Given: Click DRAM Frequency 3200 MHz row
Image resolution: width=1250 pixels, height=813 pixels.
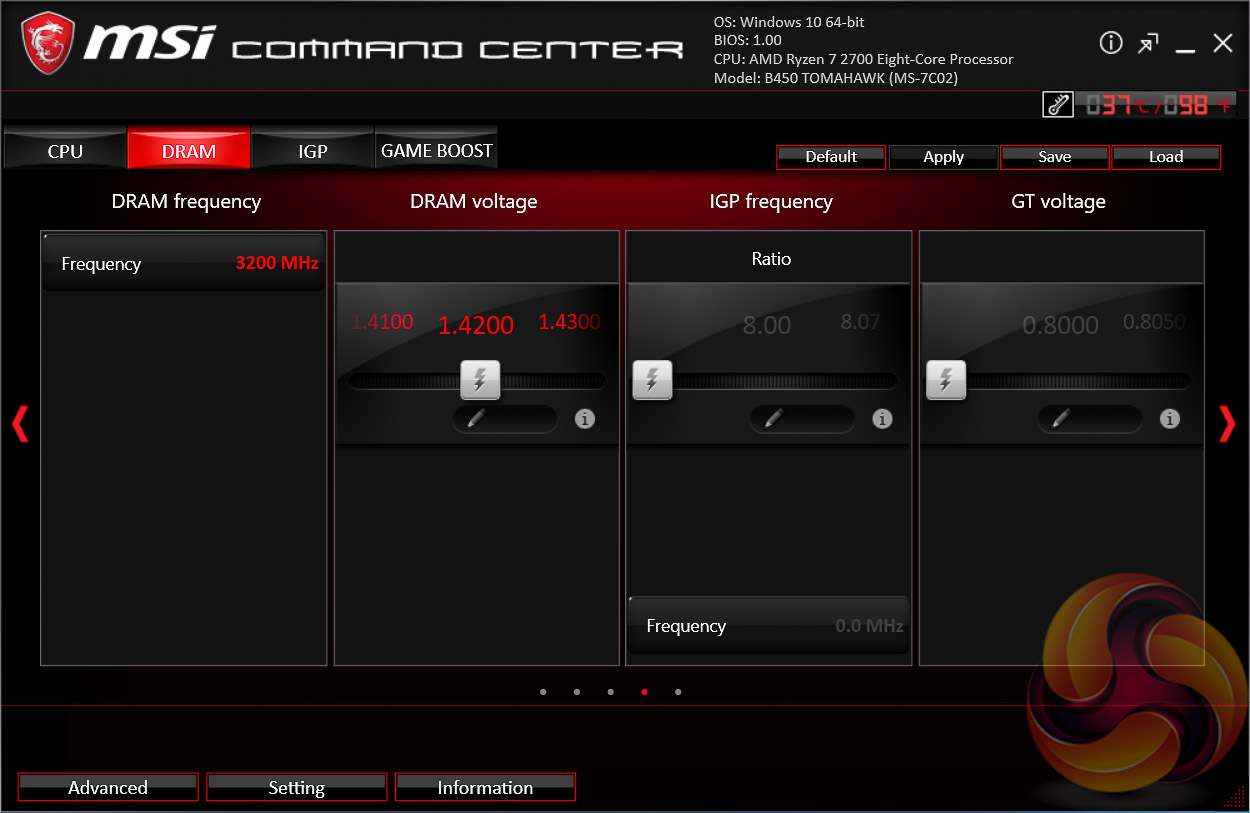Looking at the screenshot, I should click(x=184, y=263).
